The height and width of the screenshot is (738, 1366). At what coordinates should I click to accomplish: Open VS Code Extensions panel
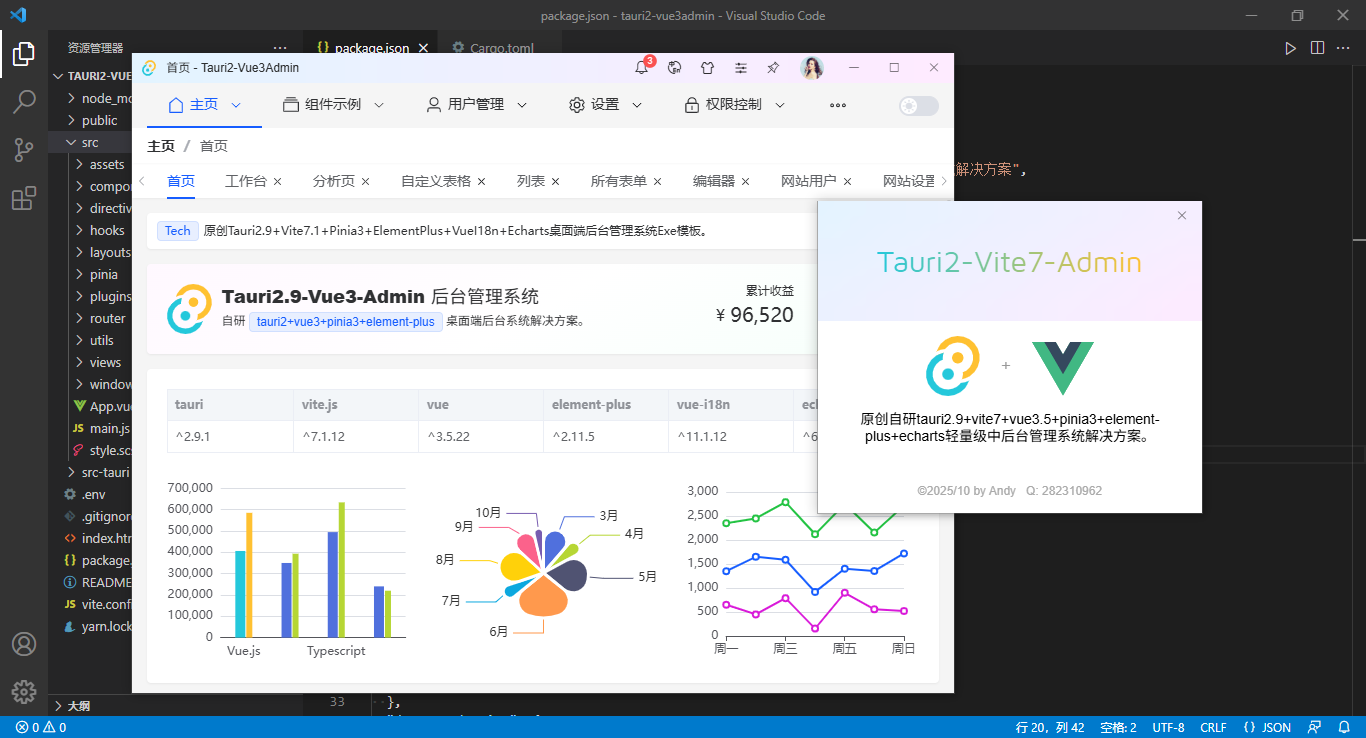[24, 198]
